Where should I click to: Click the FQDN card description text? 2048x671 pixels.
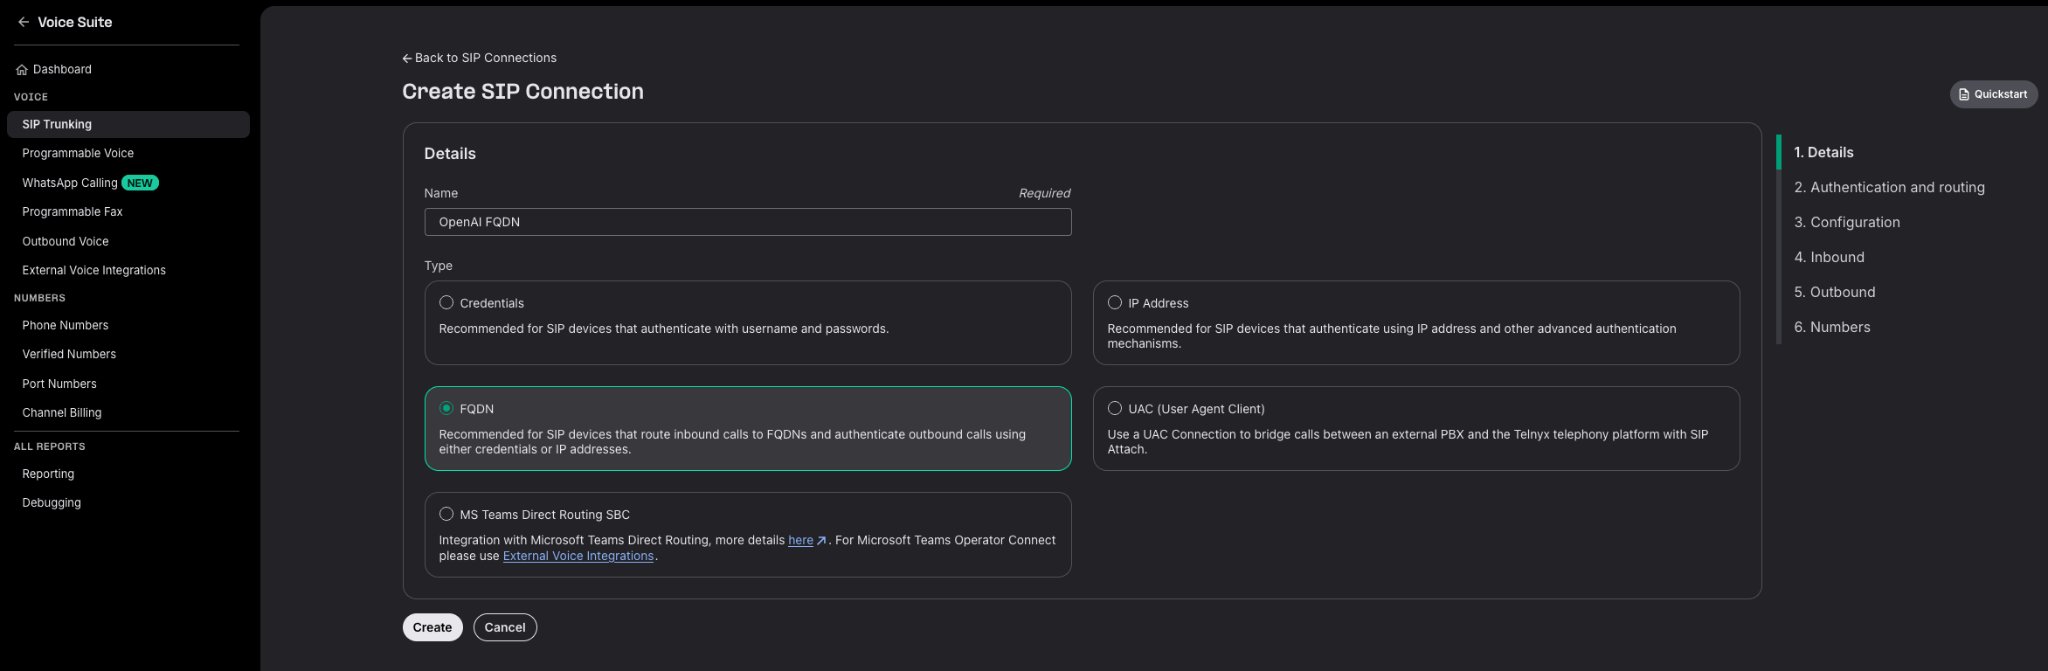click(732, 442)
